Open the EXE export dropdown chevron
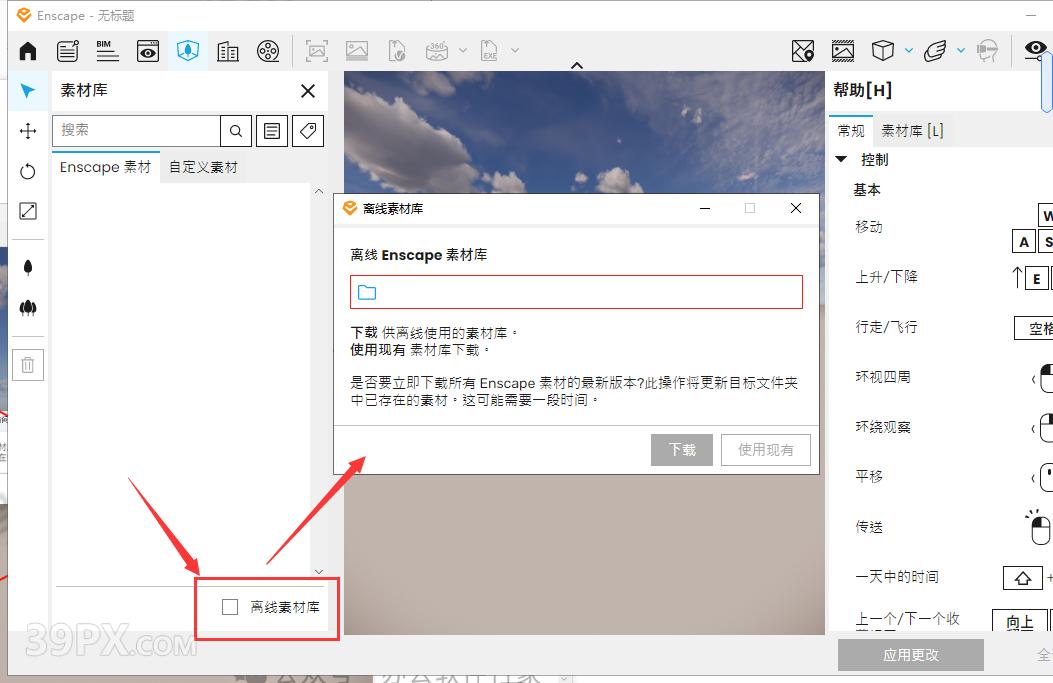The width and height of the screenshot is (1053, 683). pyautogui.click(x=516, y=50)
